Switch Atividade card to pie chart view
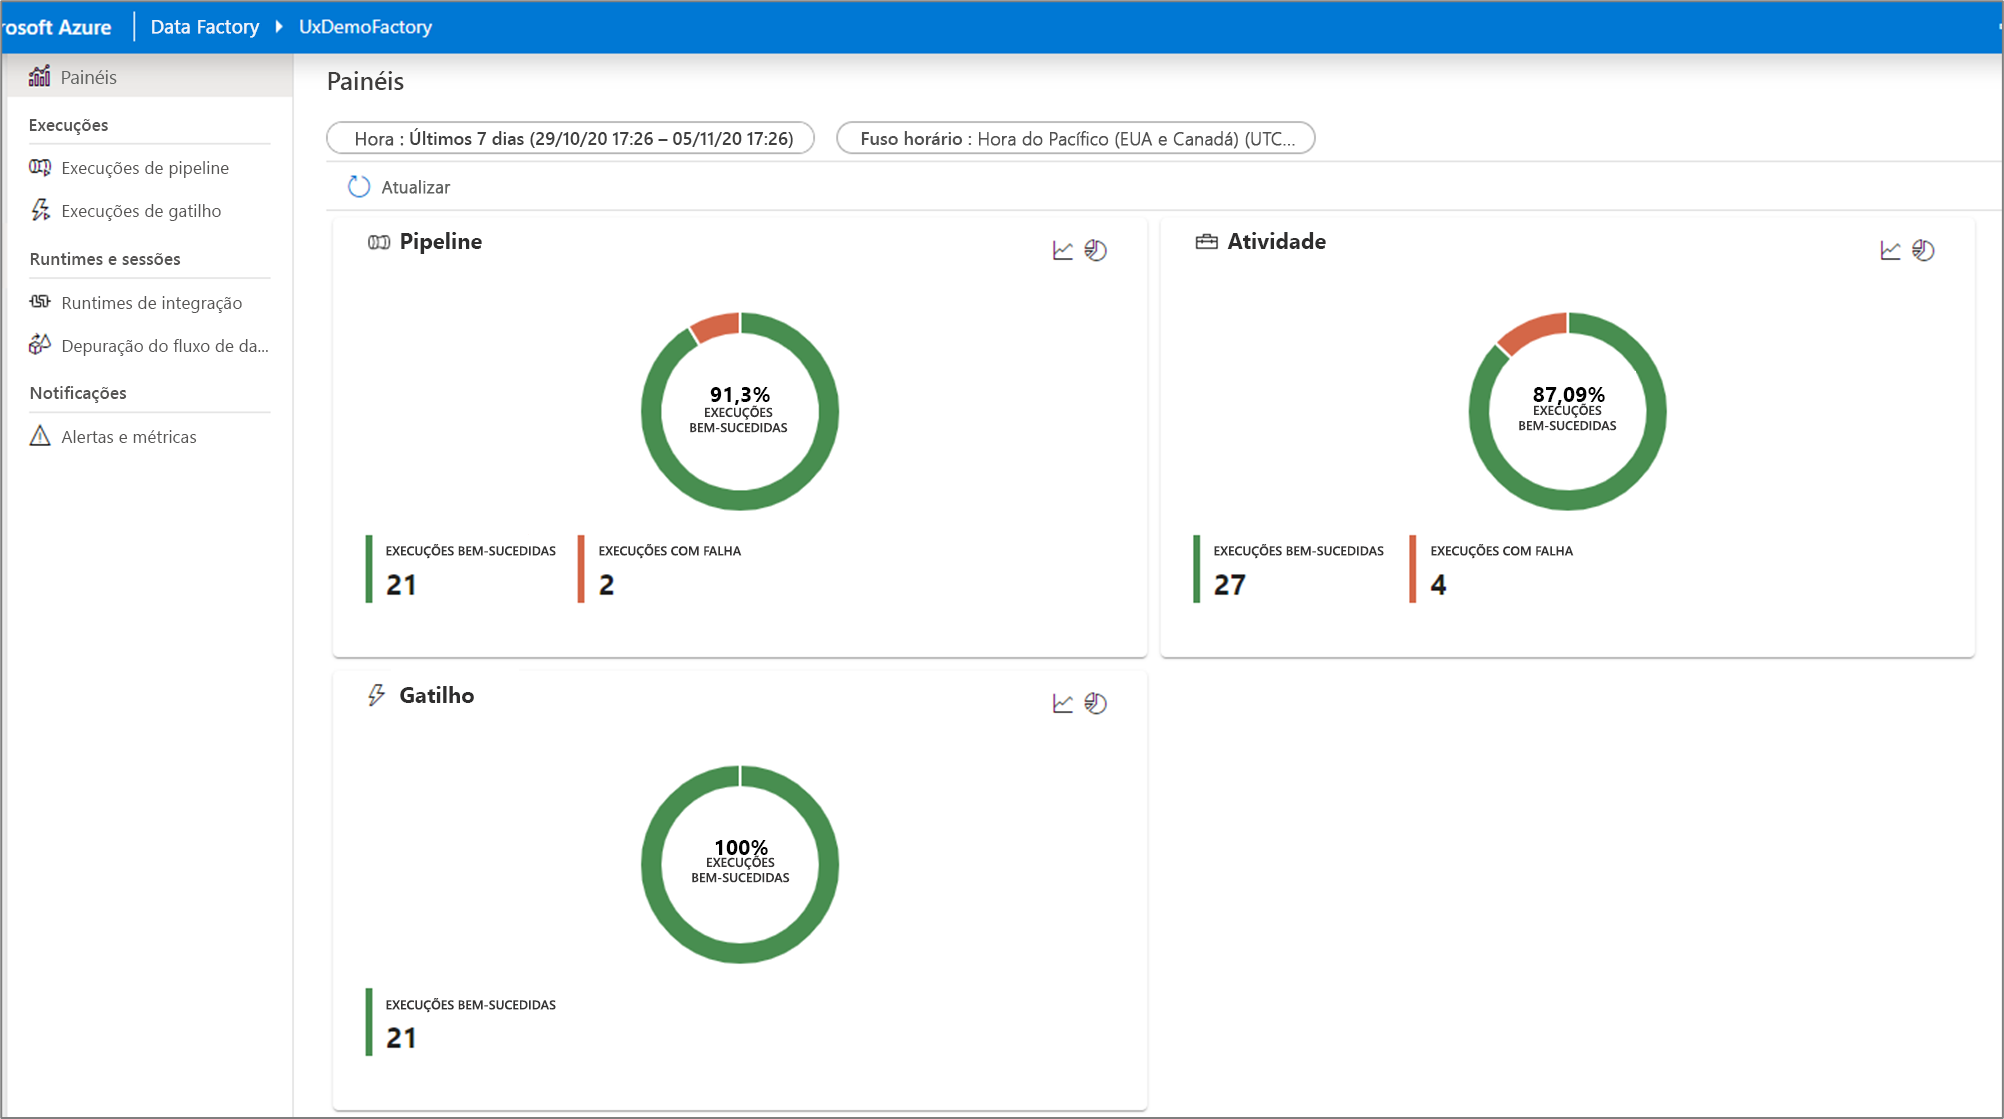Screen dimensions: 2004x1119 coord(1923,250)
